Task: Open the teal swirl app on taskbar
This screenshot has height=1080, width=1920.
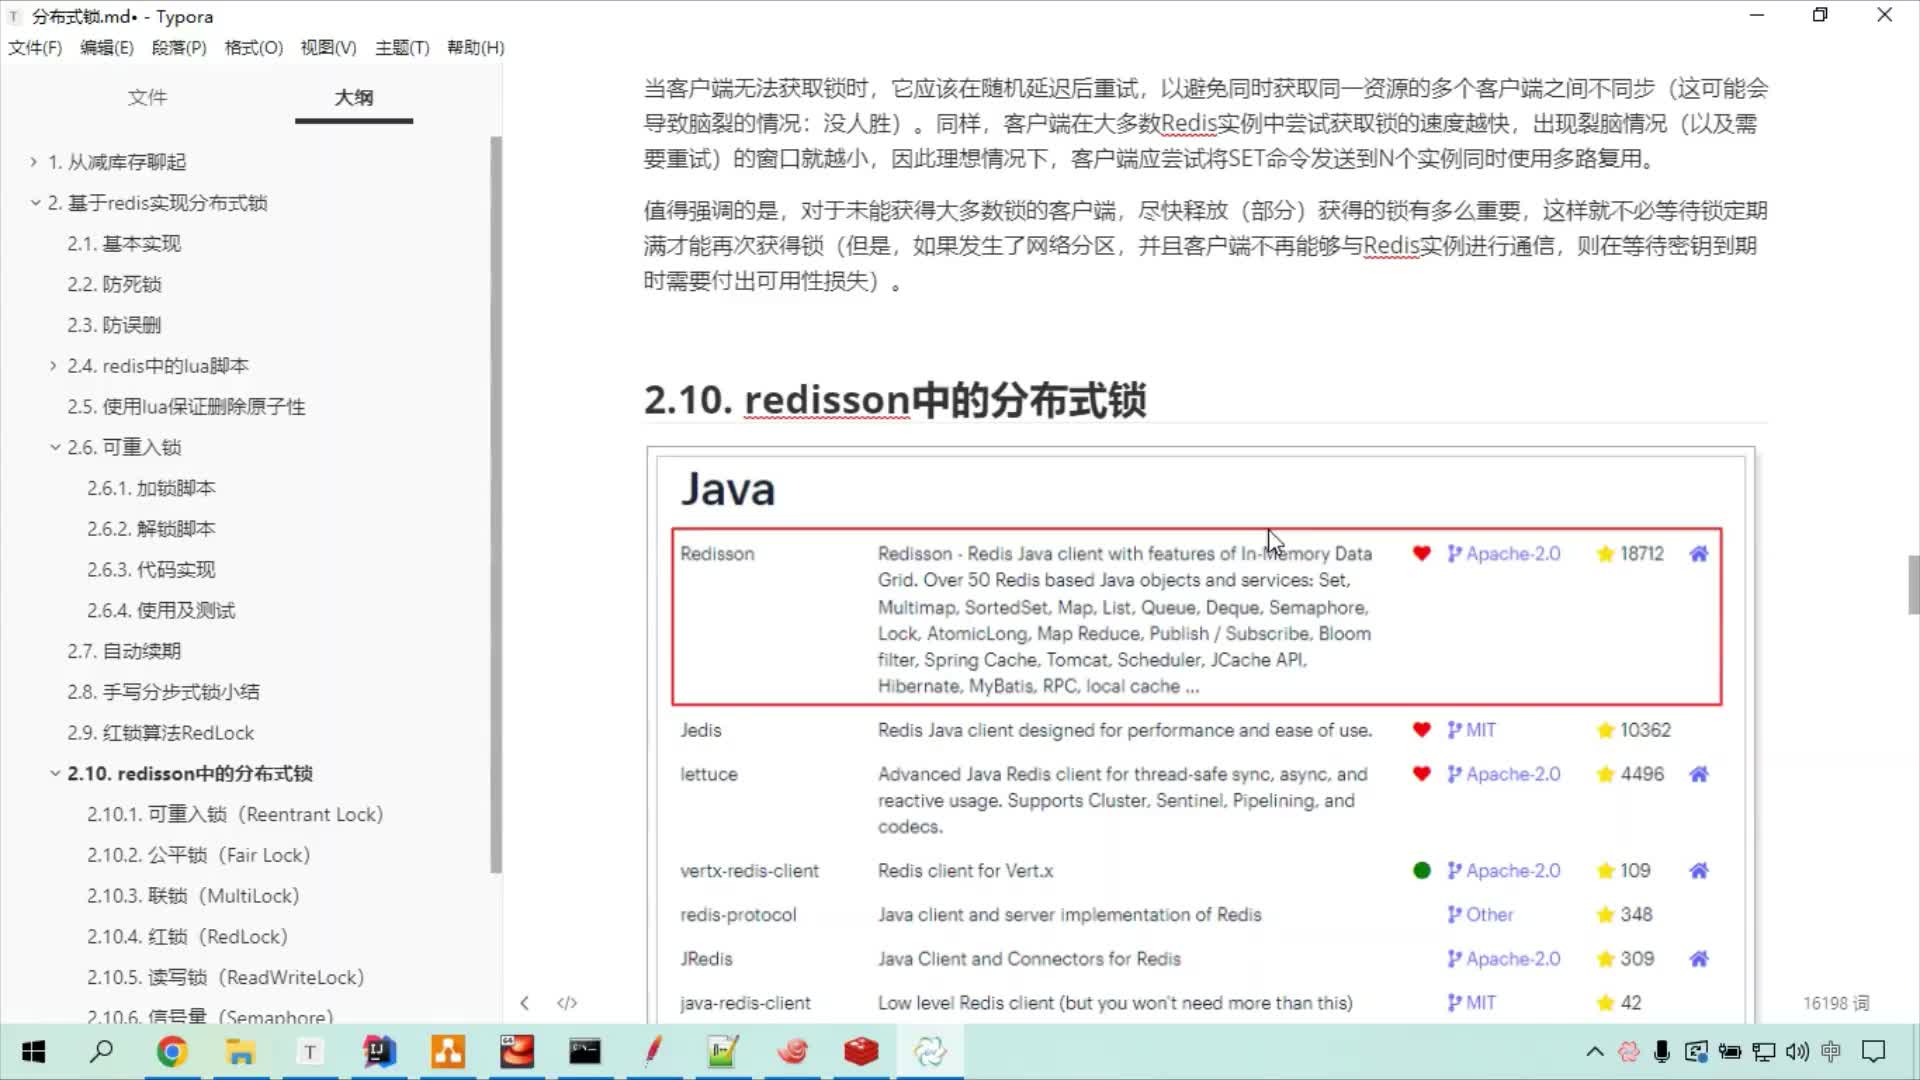Action: coord(930,1052)
